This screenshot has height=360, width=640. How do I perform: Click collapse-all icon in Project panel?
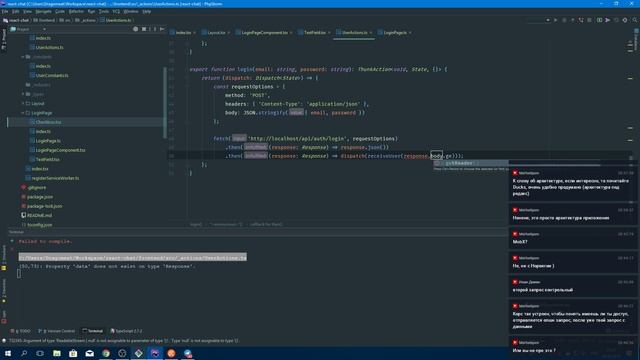144,29
